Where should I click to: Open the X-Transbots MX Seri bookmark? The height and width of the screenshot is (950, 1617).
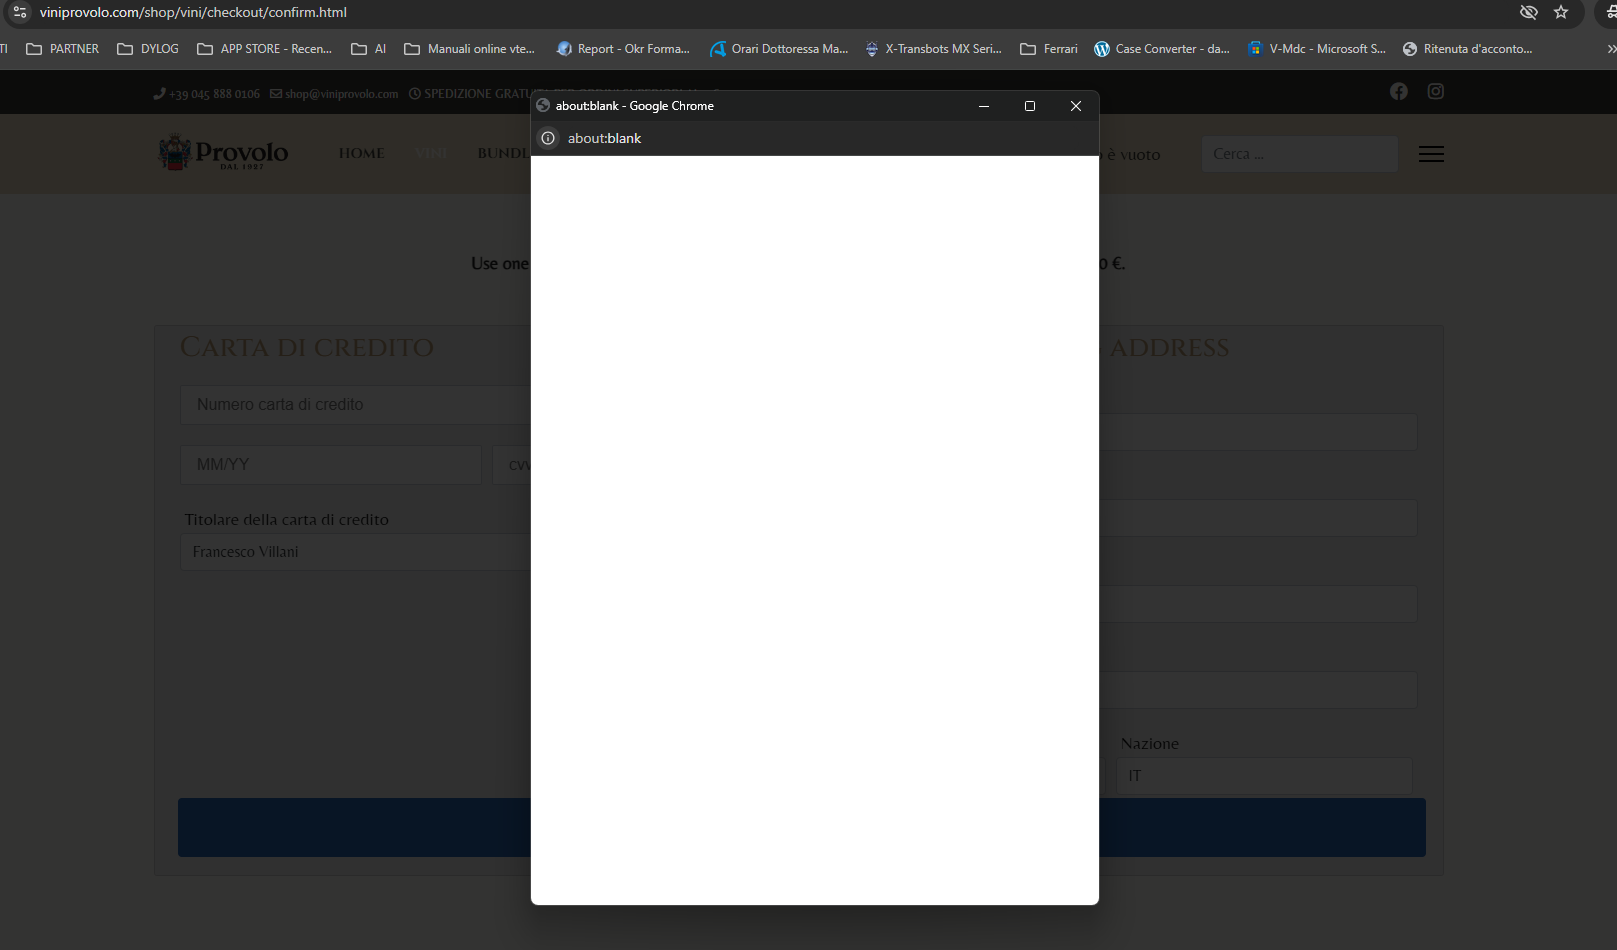point(933,49)
